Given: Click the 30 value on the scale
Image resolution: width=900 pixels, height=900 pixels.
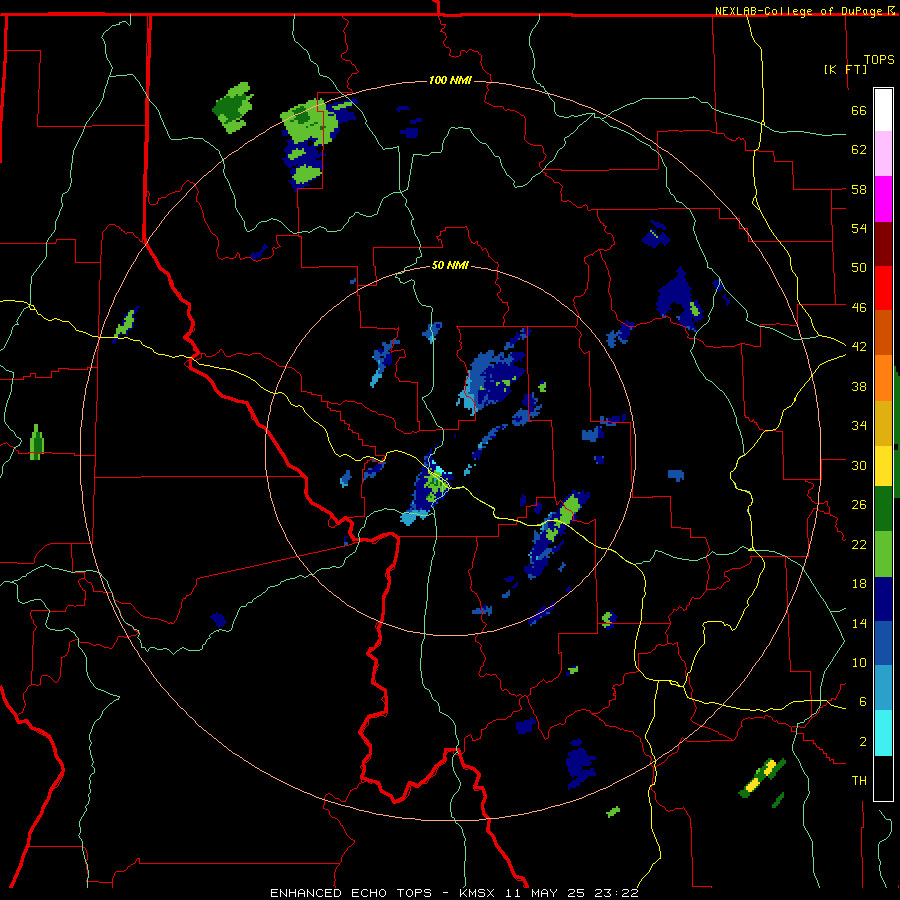Looking at the screenshot, I should (859, 465).
